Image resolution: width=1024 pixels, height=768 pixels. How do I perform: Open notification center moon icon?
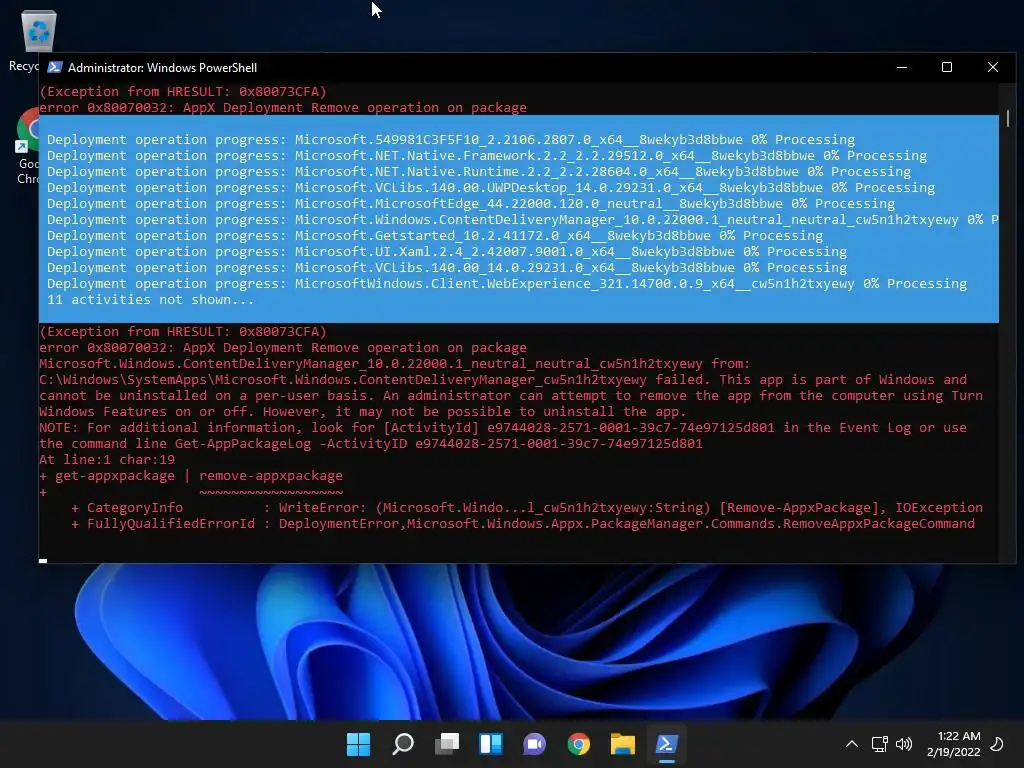pos(997,744)
